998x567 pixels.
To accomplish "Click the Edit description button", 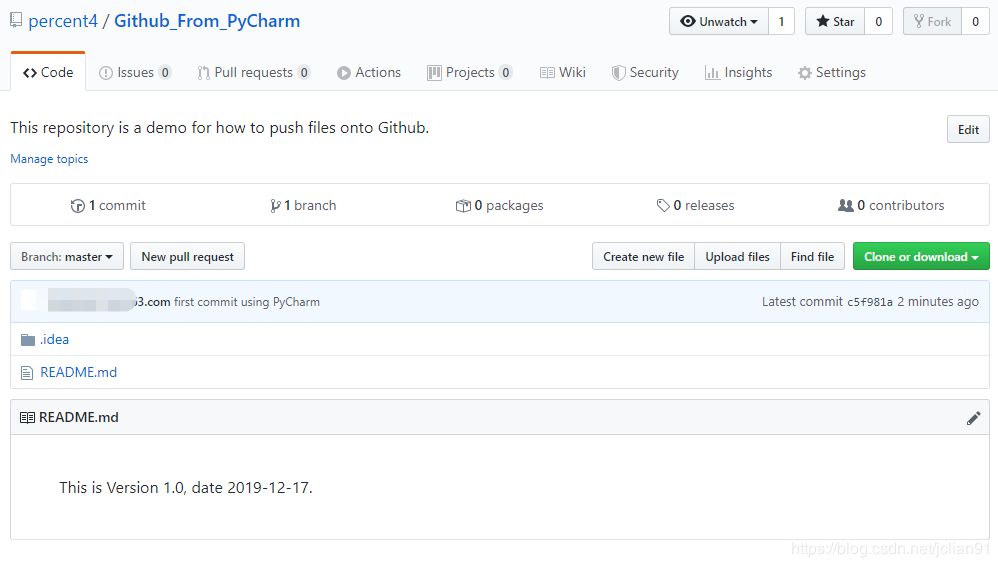I will tap(967, 130).
